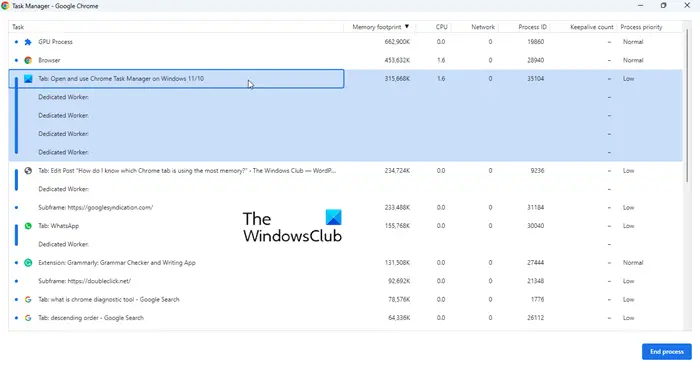This screenshot has width=700, height=369.
Task: Sort by the CPU column header
Action: (x=442, y=27)
